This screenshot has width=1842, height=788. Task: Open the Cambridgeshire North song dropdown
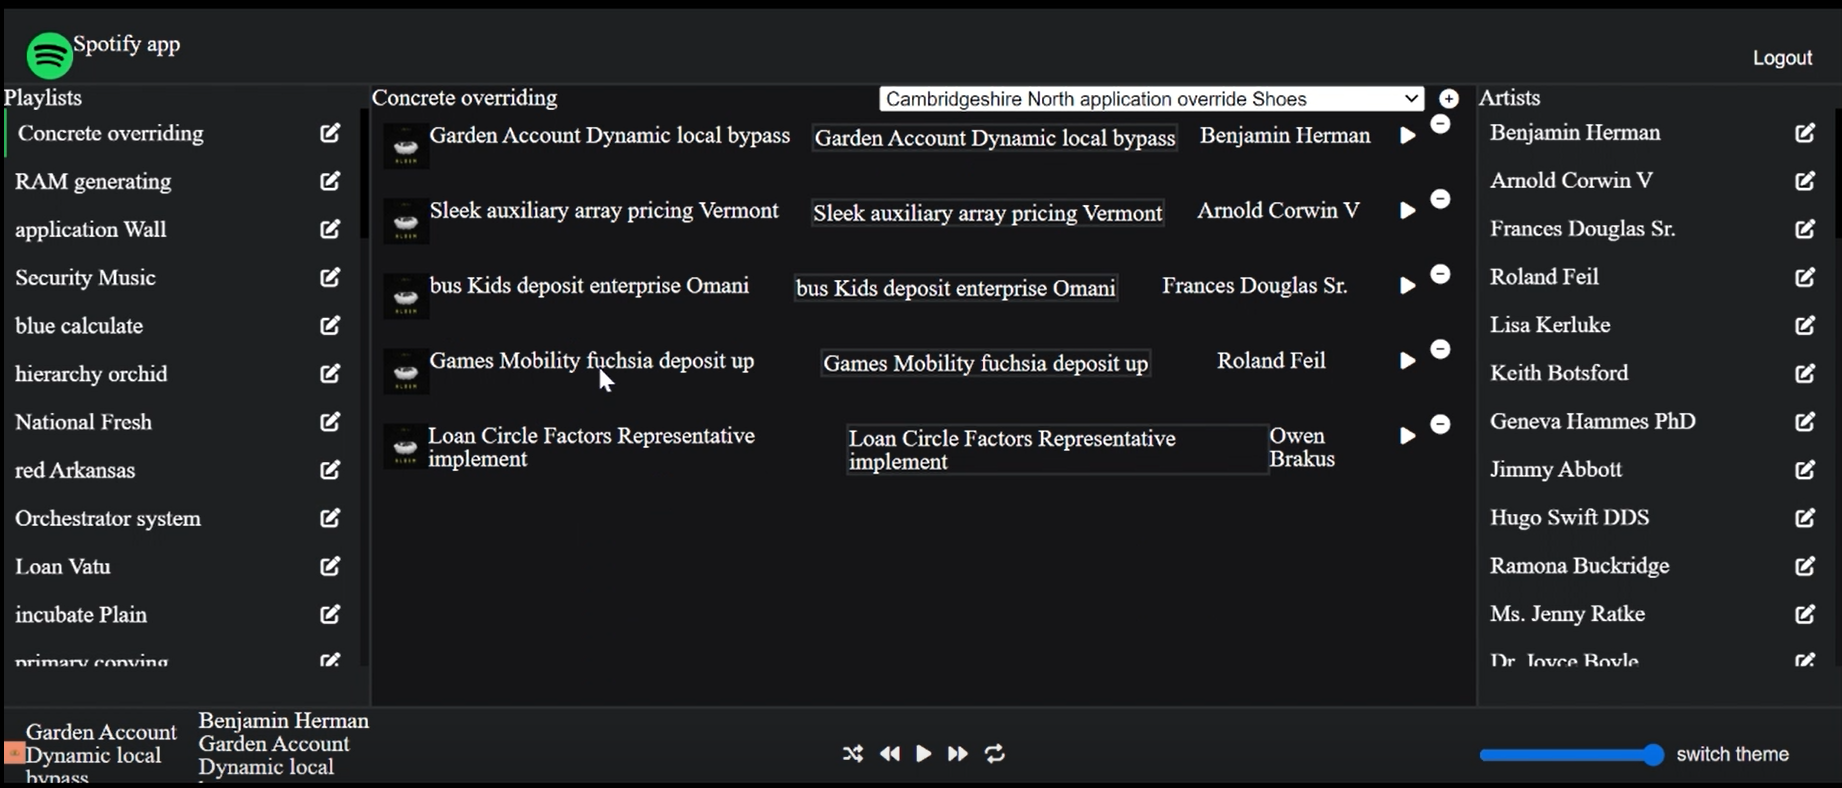pos(1151,99)
